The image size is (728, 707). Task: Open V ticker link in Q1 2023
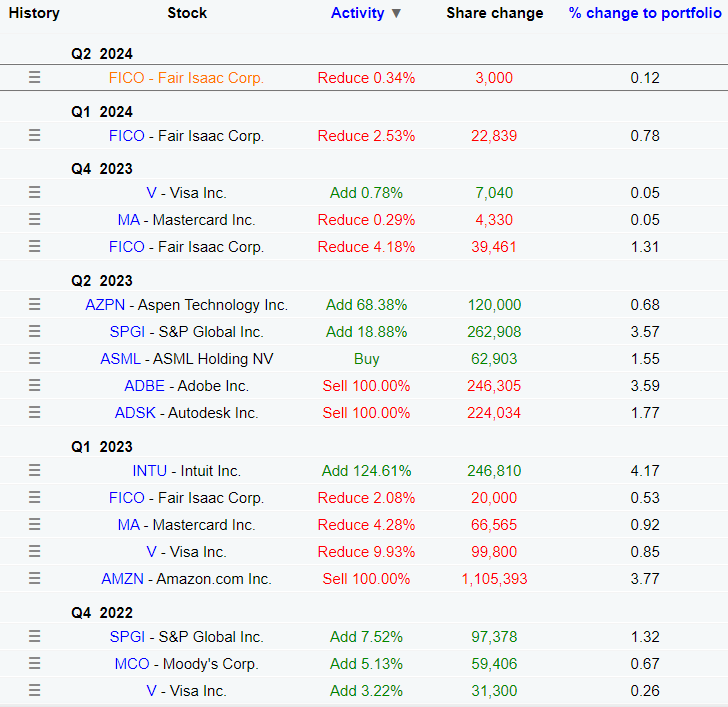coord(151,551)
